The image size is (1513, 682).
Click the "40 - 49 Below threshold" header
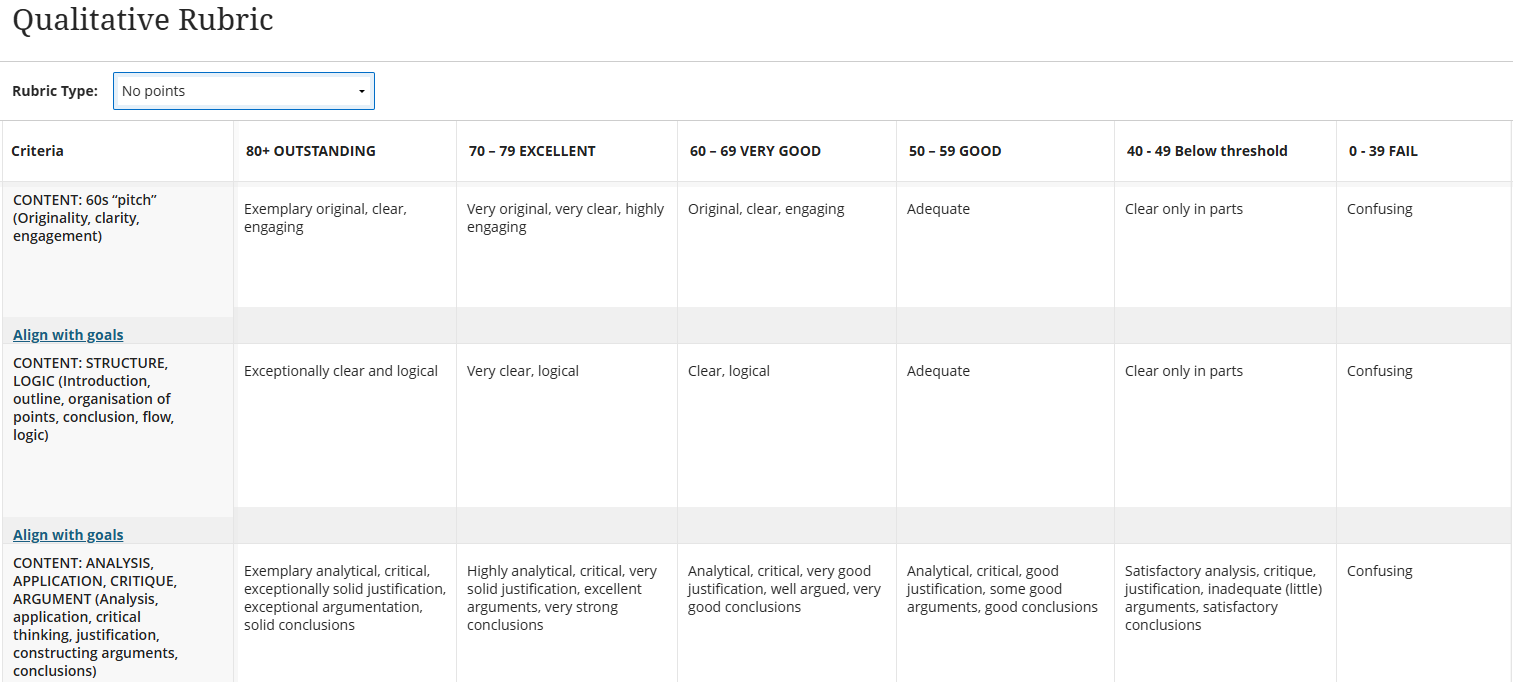click(x=1207, y=151)
